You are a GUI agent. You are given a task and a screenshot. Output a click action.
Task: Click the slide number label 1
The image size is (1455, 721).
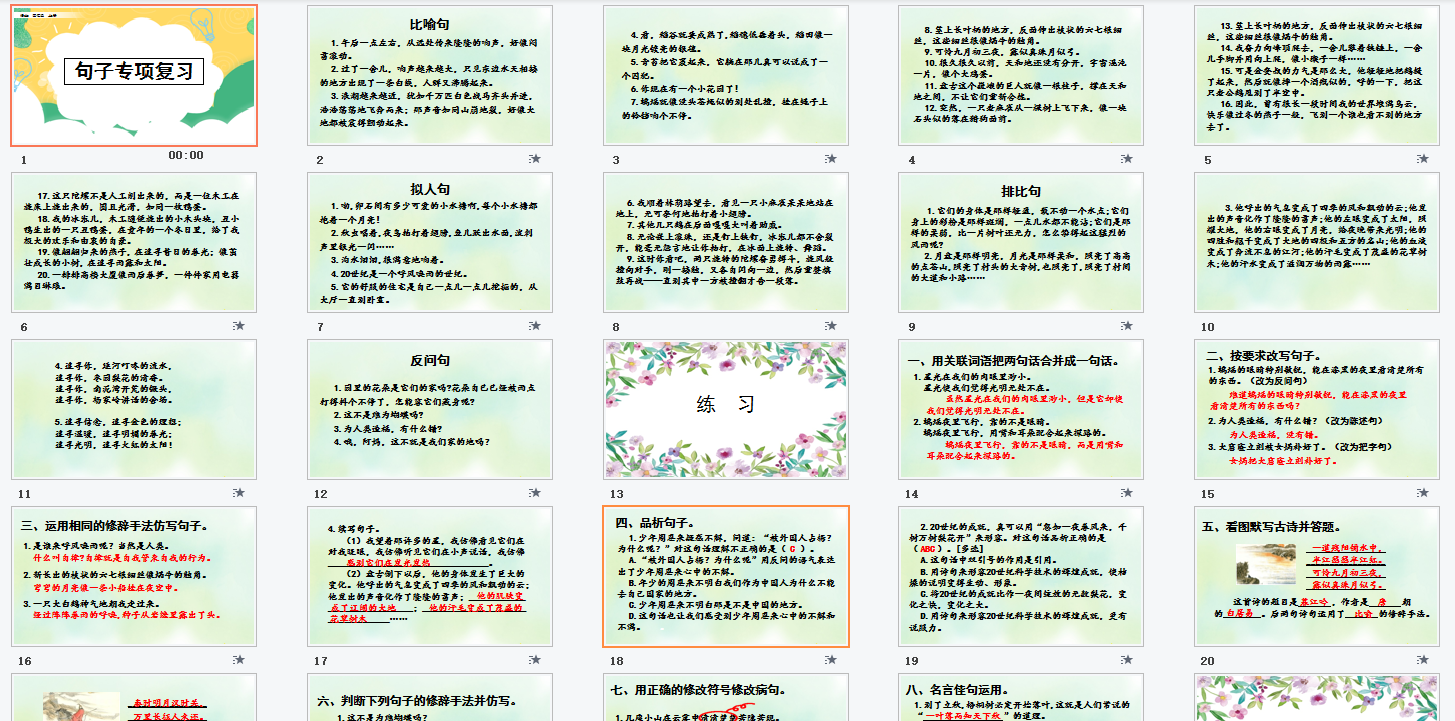[24, 160]
